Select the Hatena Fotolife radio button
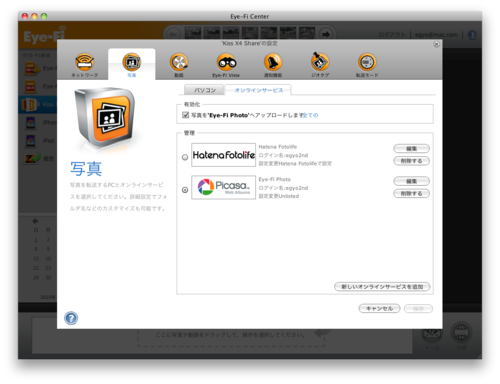This screenshot has height=384, width=500. point(185,157)
